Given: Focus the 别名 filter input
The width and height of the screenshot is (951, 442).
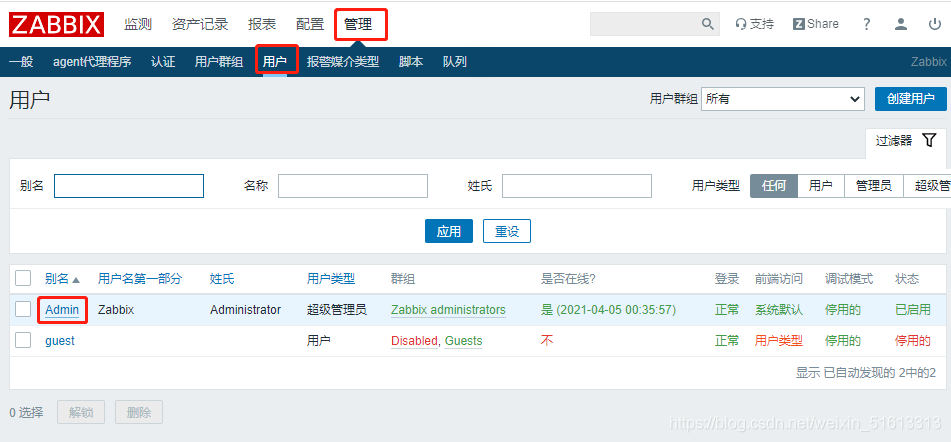Looking at the screenshot, I should click(x=129, y=186).
